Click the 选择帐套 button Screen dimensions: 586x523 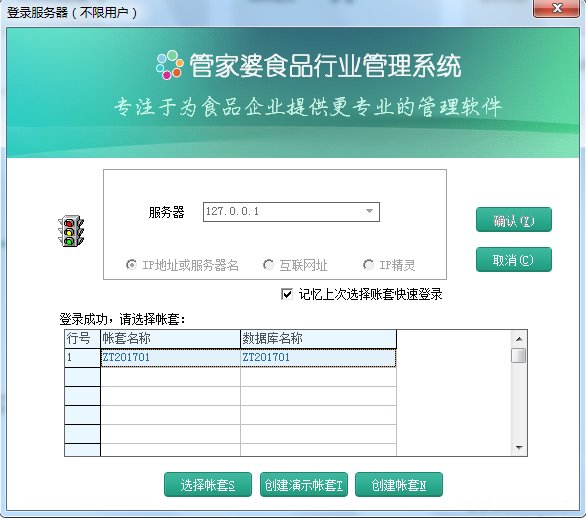click(208, 485)
